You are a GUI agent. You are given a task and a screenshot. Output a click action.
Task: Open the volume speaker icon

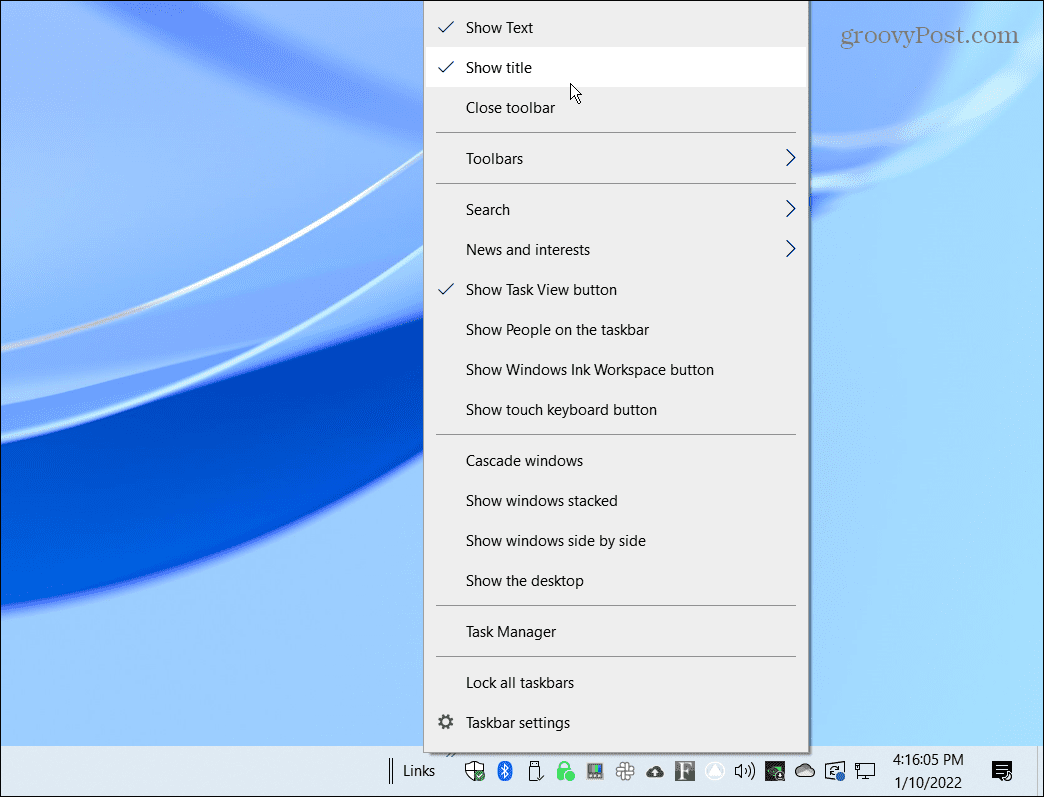(745, 771)
